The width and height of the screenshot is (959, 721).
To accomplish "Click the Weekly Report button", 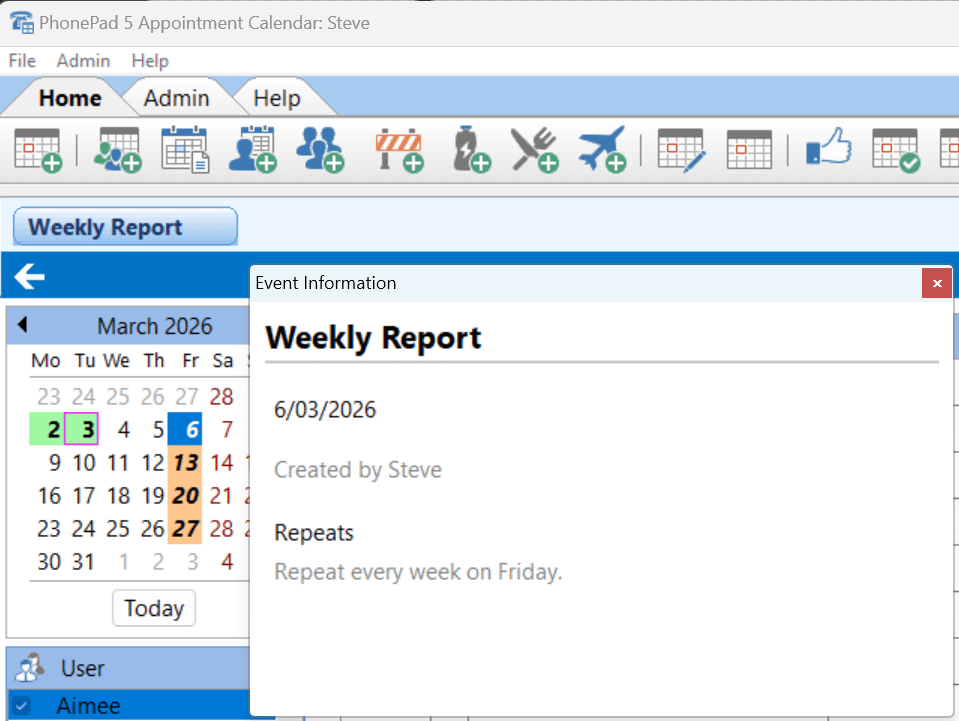I will [125, 226].
